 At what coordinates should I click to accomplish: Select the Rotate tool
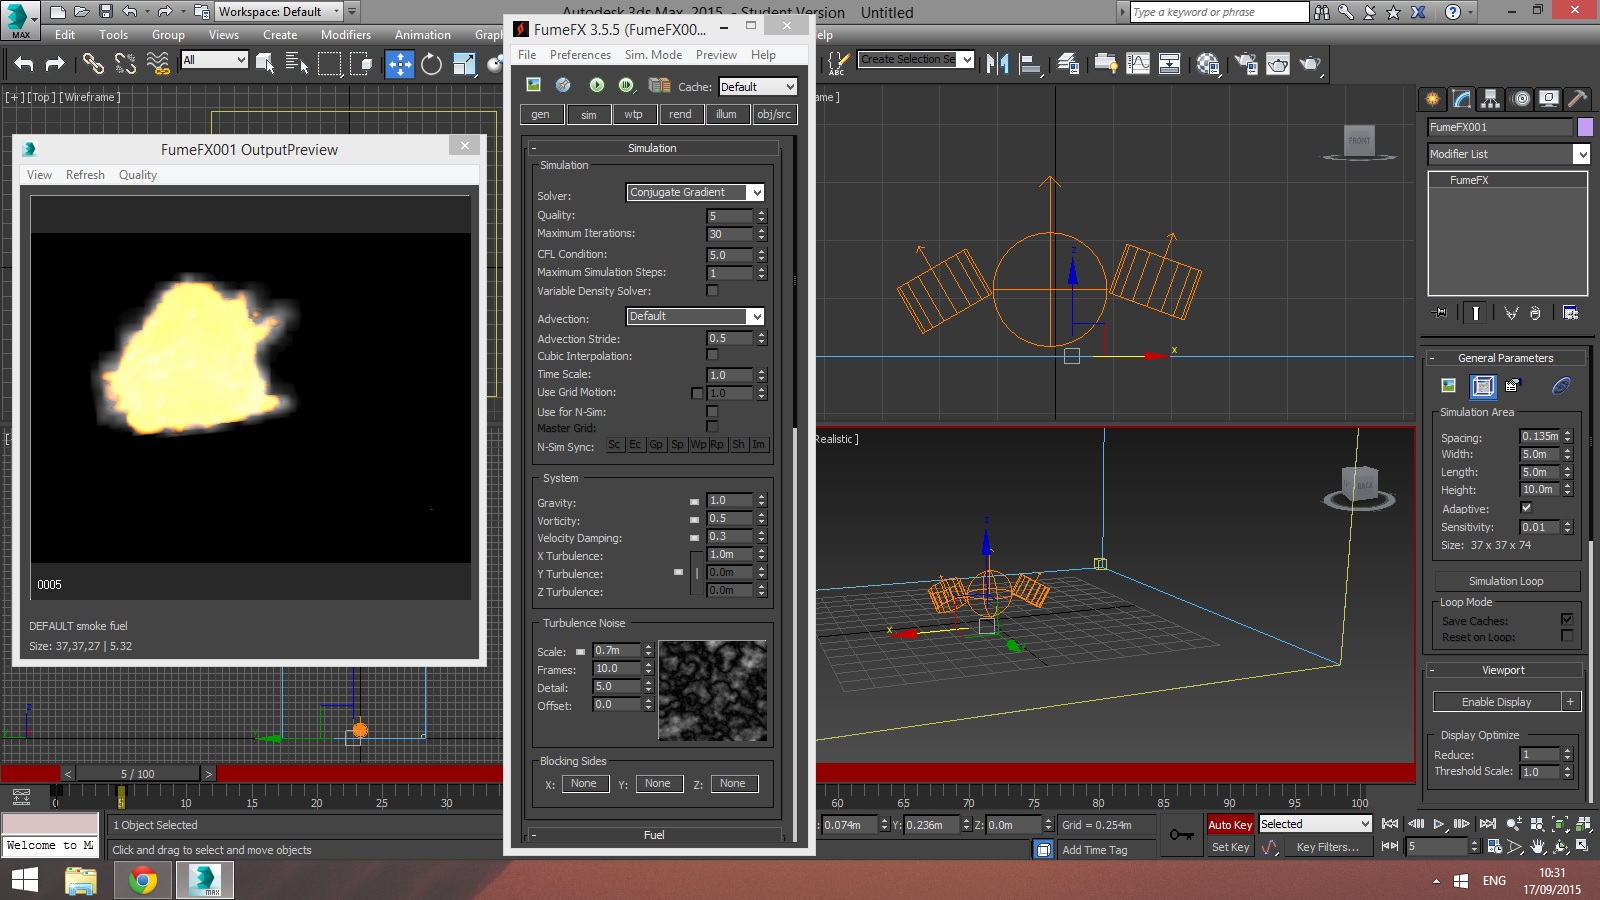431,64
